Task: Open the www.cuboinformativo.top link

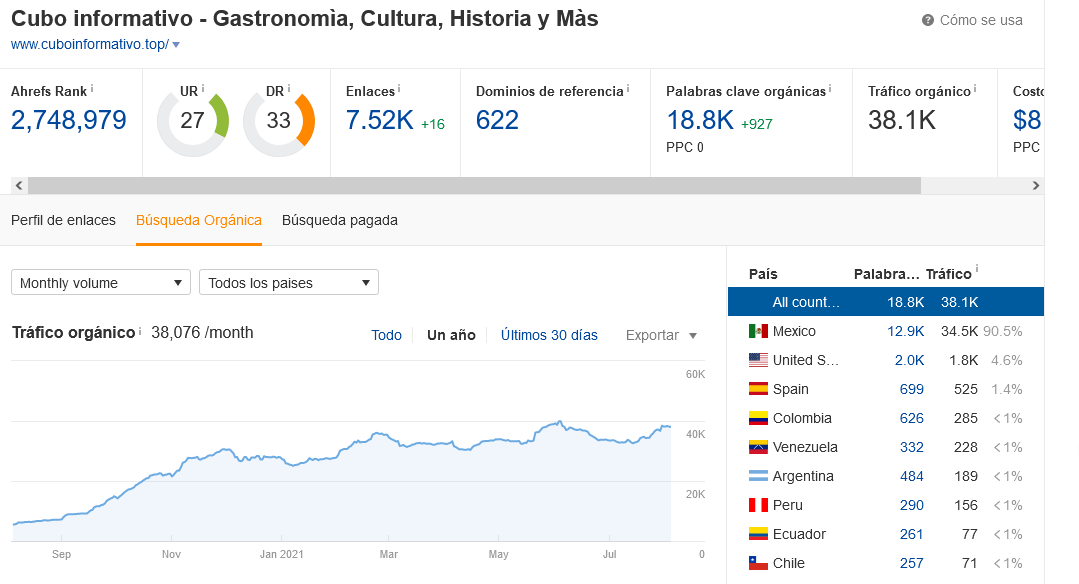Action: click(88, 44)
